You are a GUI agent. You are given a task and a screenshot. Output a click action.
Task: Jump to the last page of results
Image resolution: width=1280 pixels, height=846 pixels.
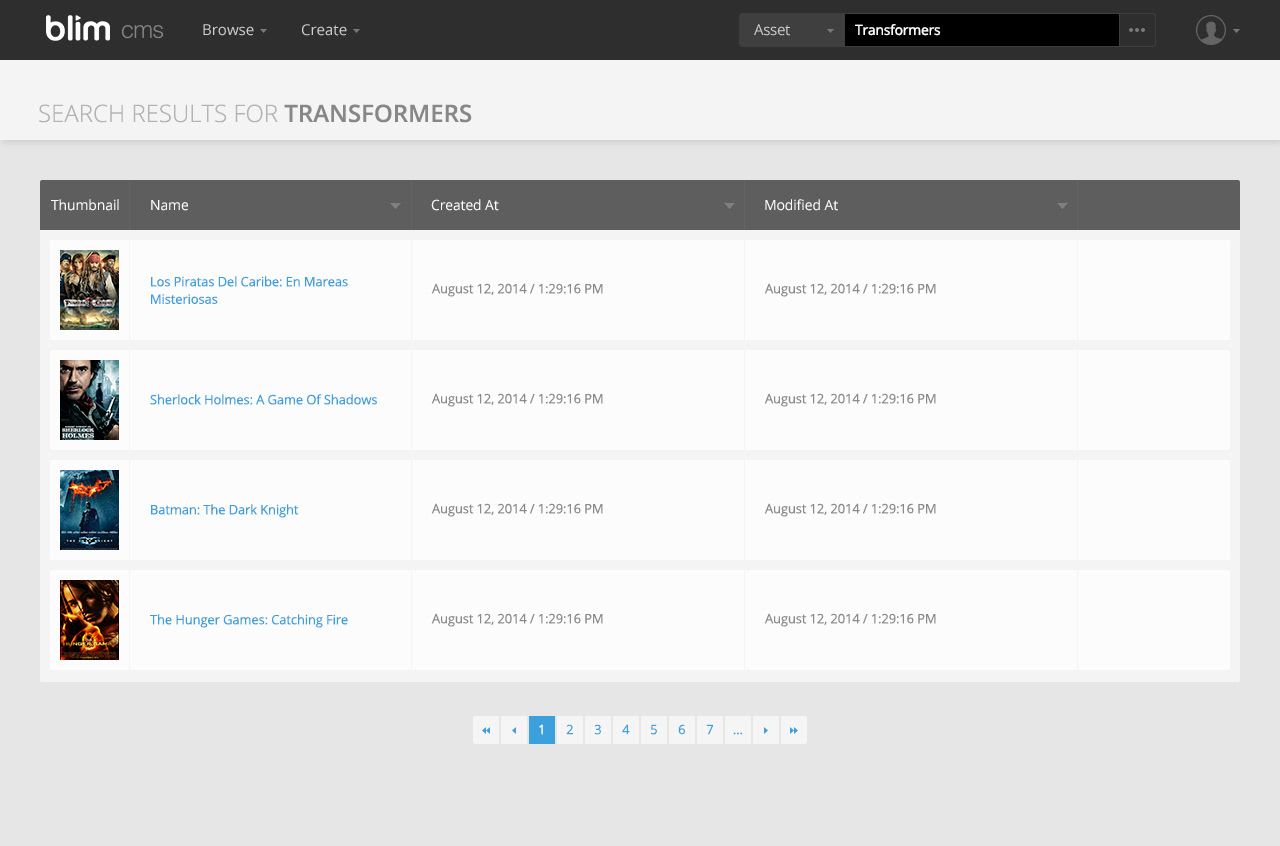[793, 730]
